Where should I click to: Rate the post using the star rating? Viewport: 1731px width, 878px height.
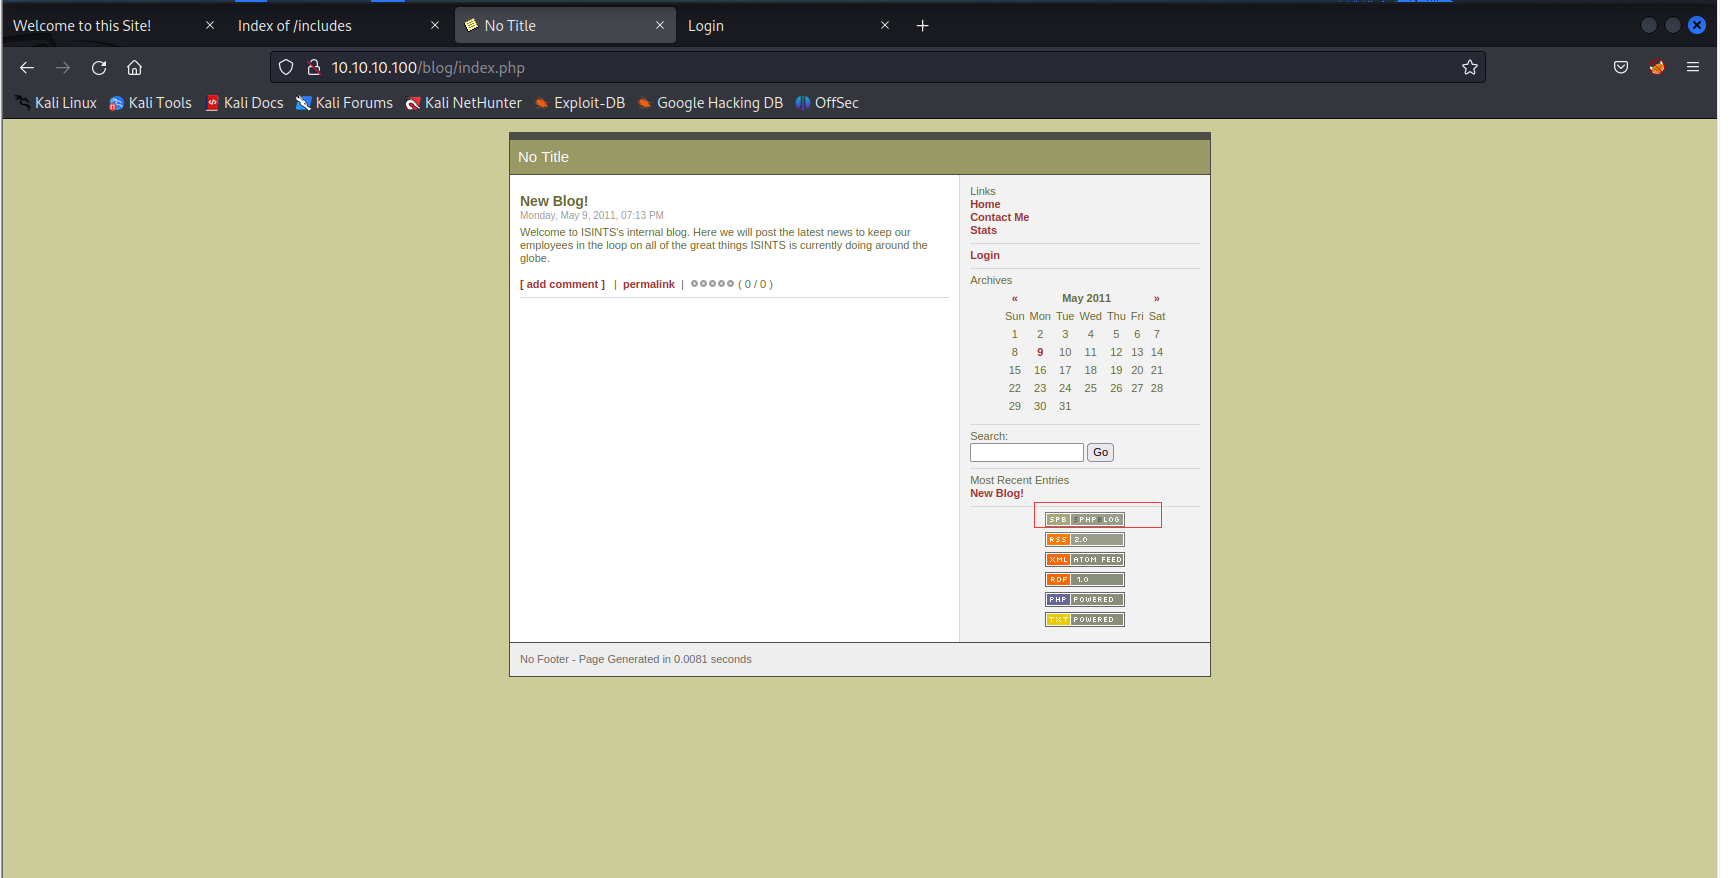pyautogui.click(x=712, y=284)
